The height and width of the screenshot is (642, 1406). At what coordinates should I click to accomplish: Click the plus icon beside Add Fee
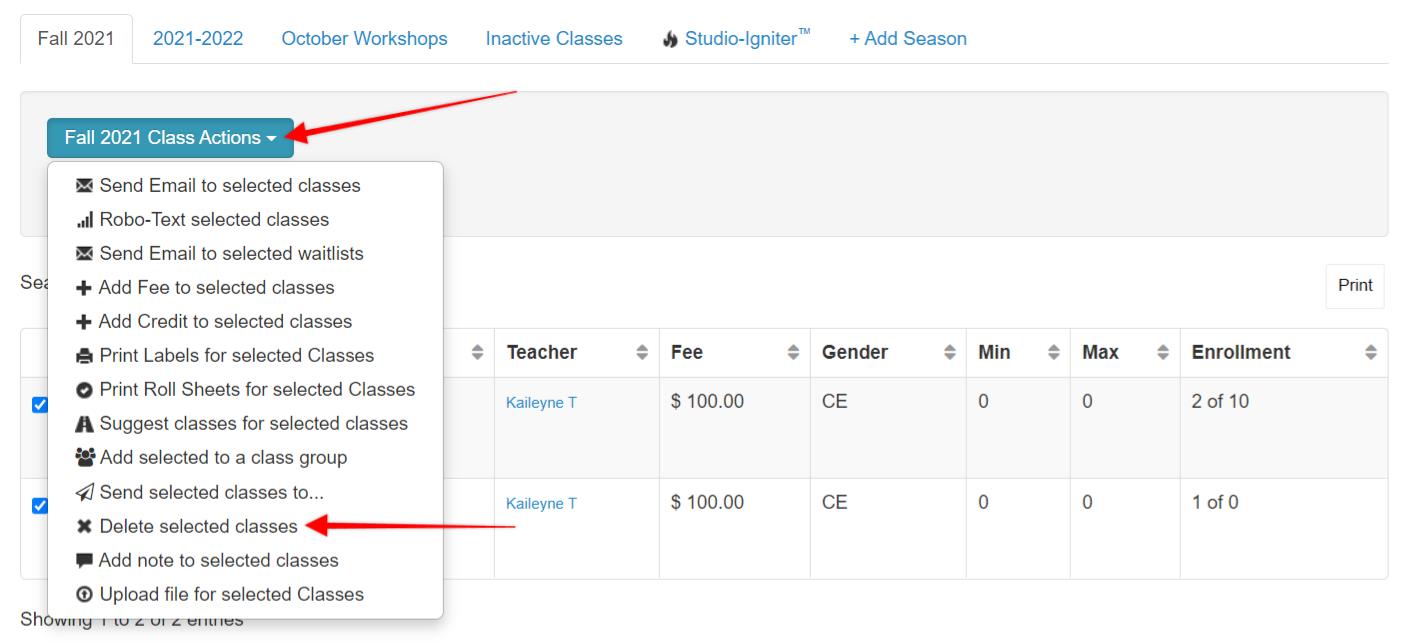point(84,288)
